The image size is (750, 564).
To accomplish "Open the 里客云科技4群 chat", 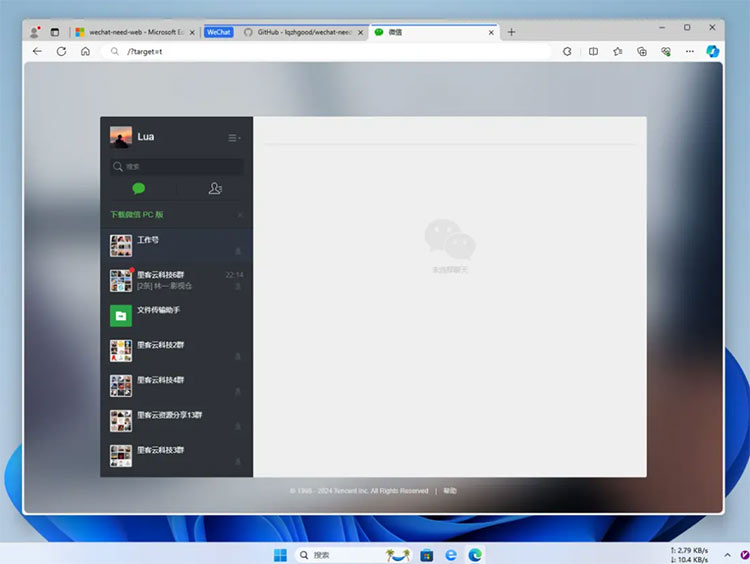I will tap(176, 386).
